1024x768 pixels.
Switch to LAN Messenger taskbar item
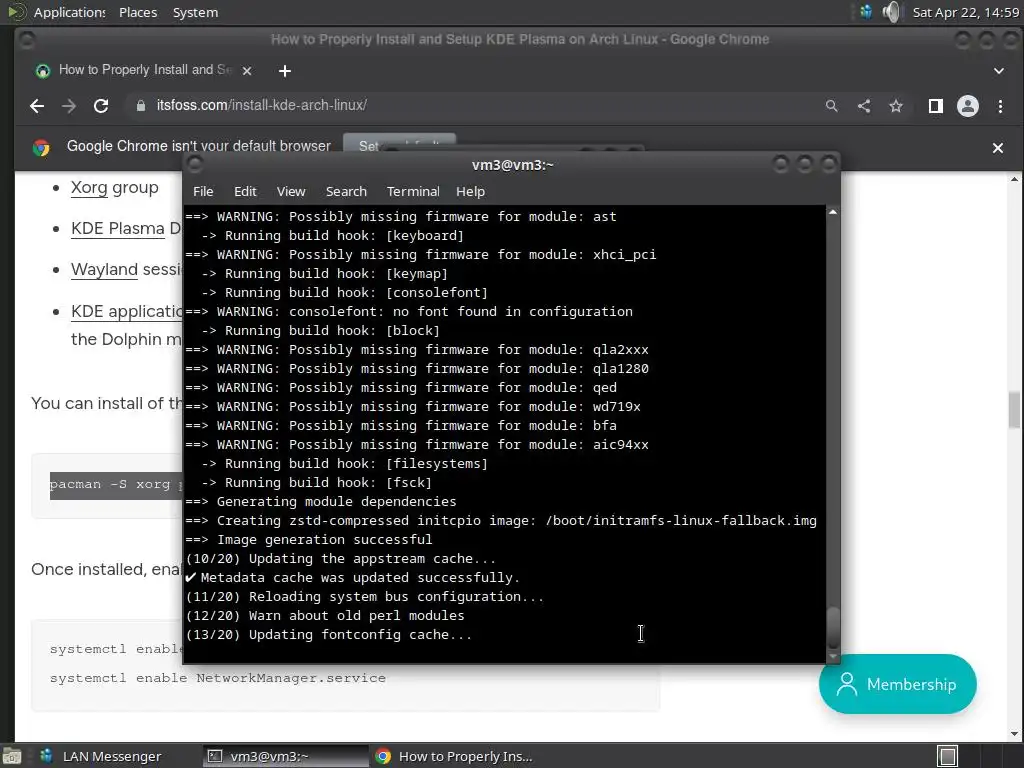coord(101,756)
